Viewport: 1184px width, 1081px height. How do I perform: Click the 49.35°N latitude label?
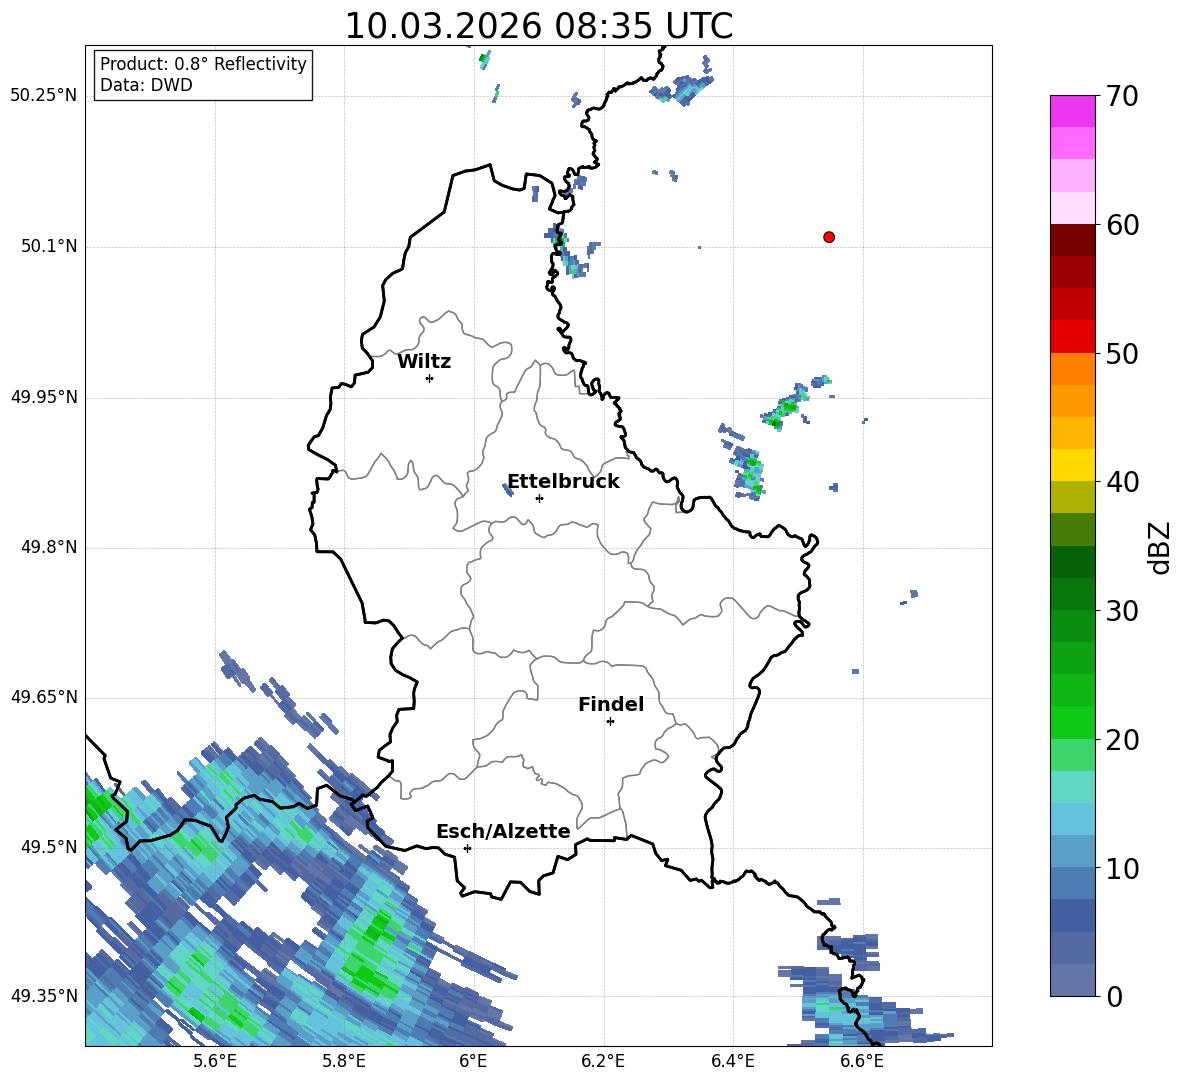(43, 996)
